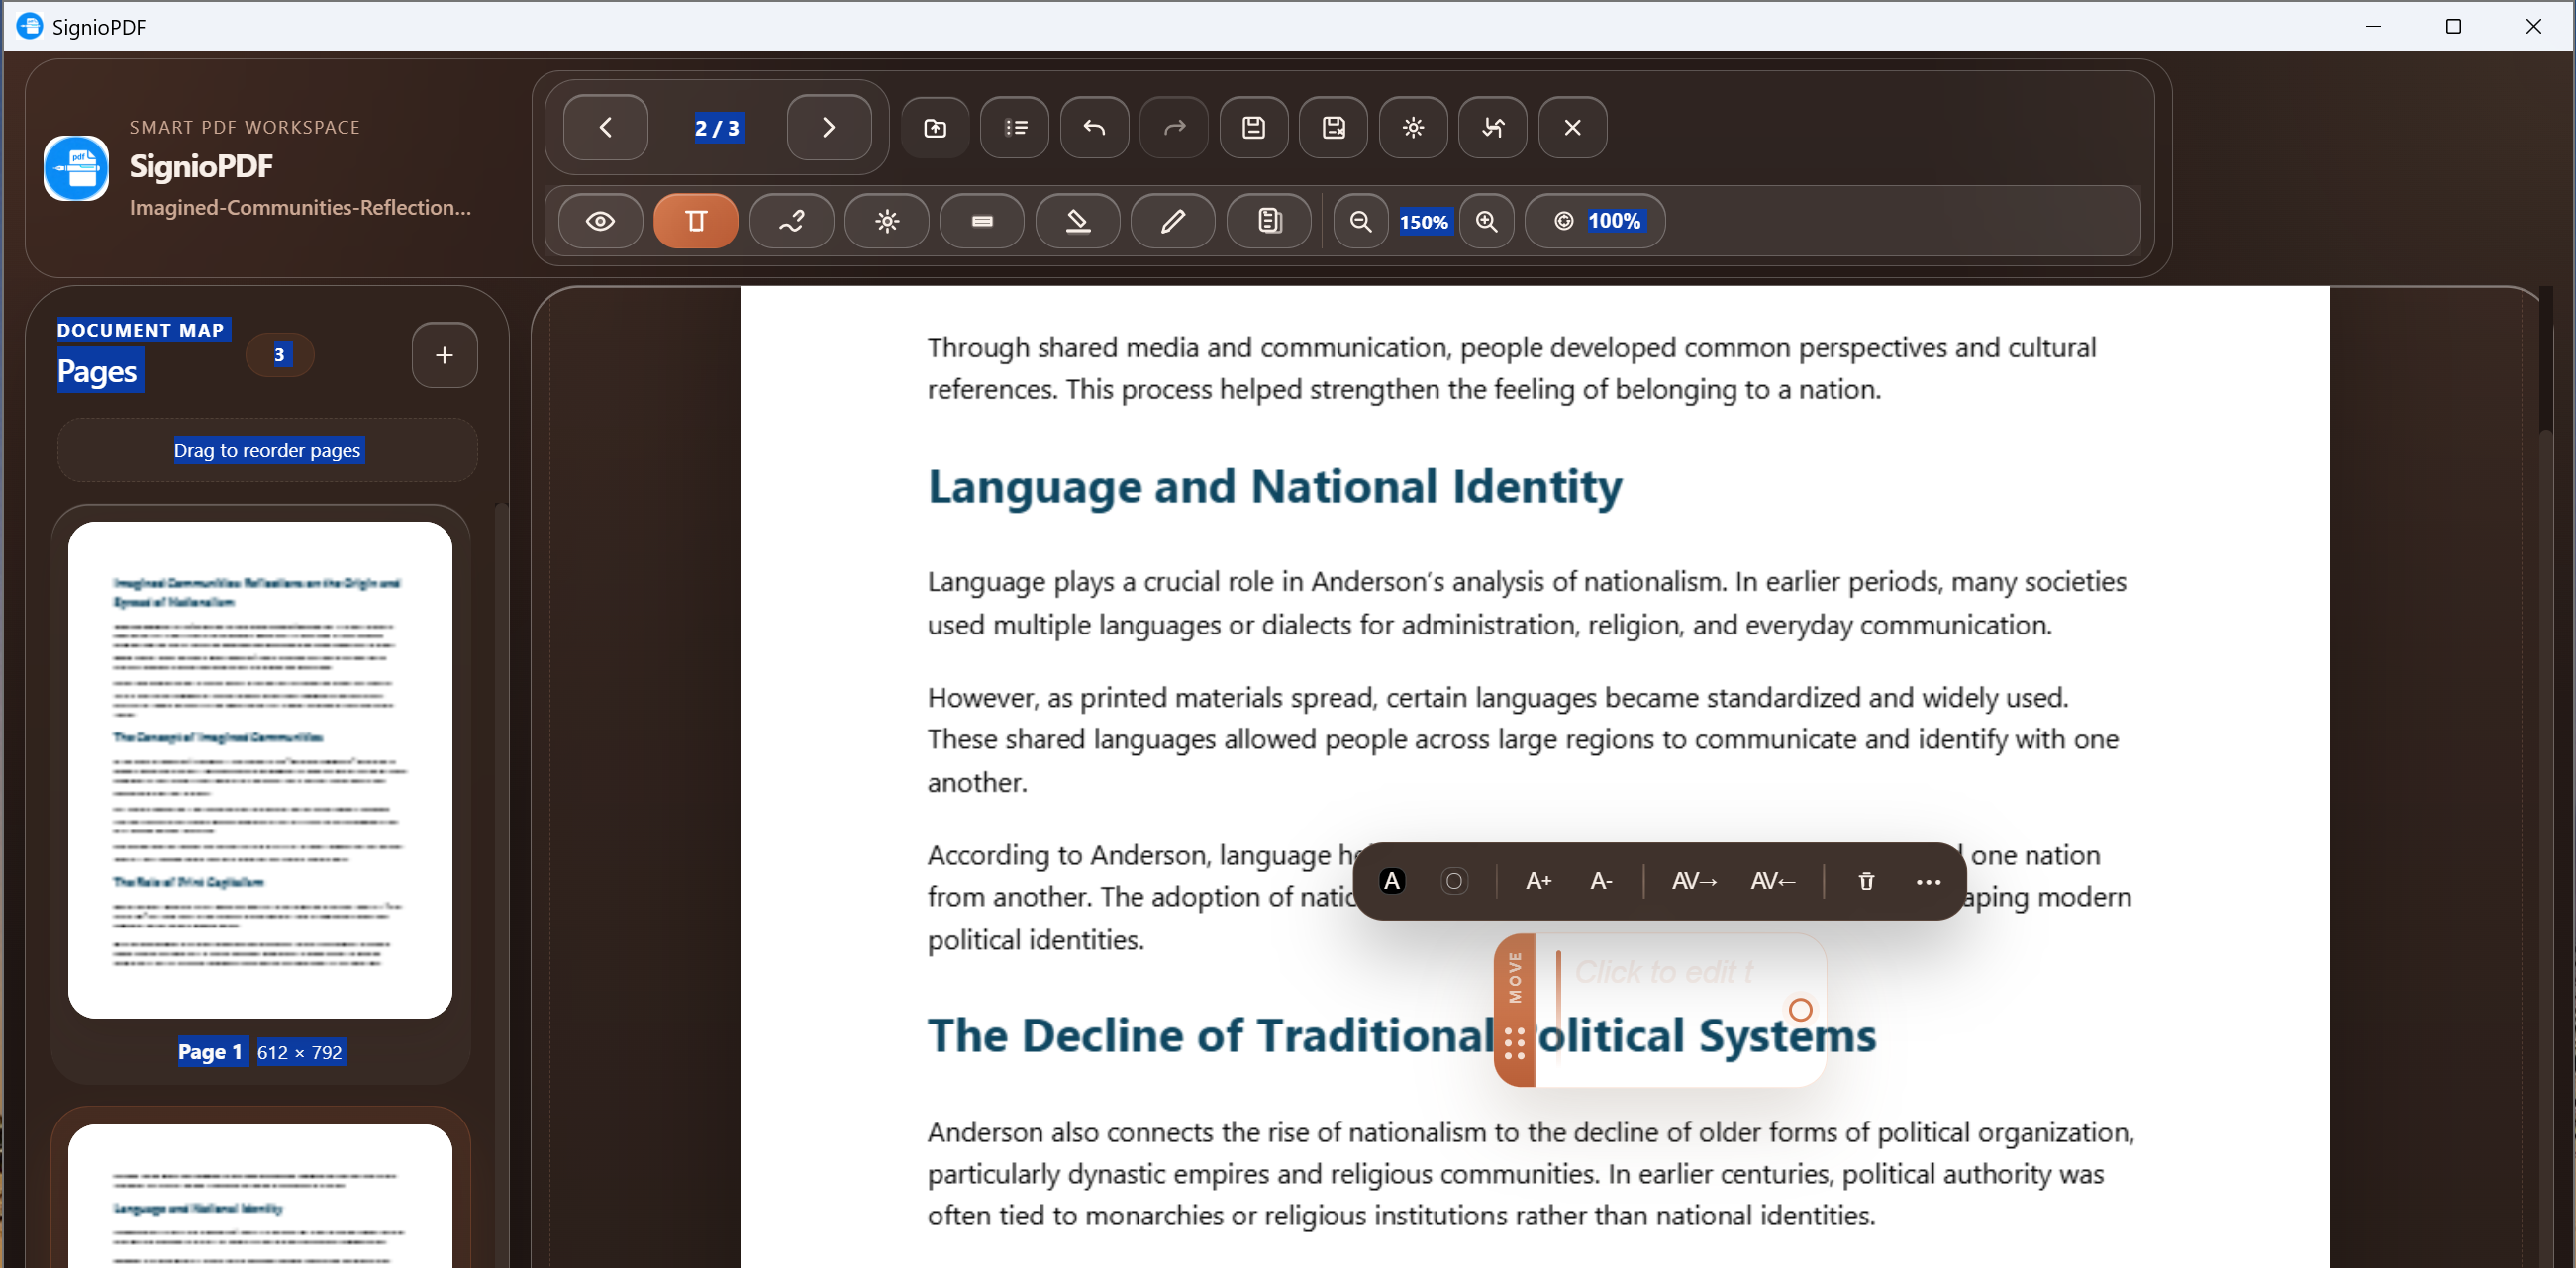Delete the text box with the trash icon
Screen dimensions: 2576x1268
coord(1864,881)
